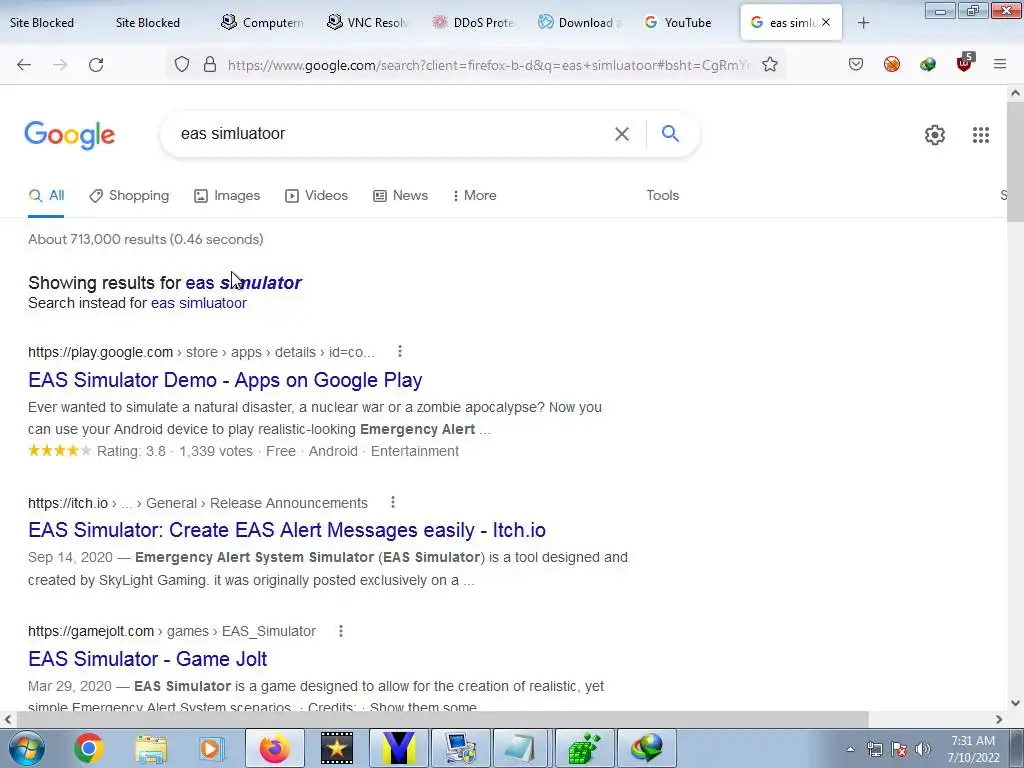Switch to the first Site Blocked tab

click(x=42, y=22)
